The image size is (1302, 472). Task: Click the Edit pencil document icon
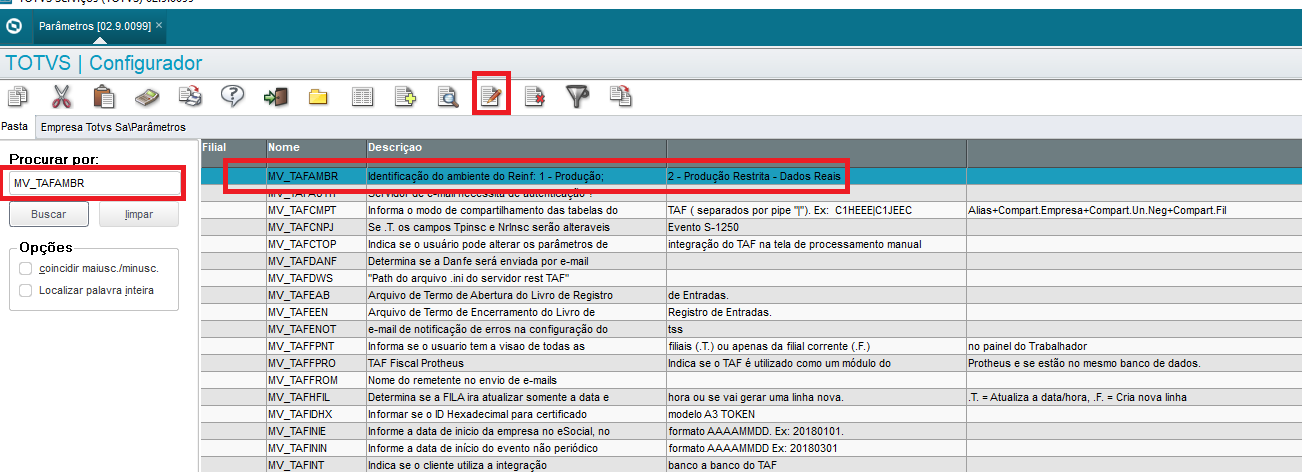tap(492, 97)
